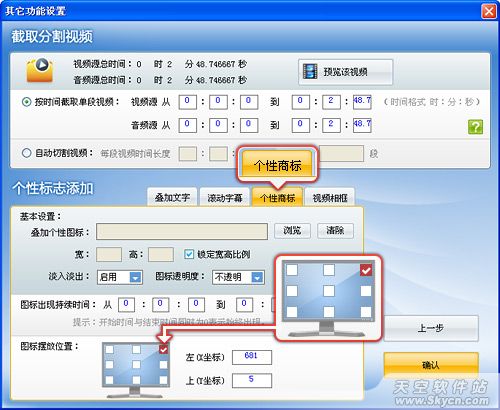
Task: Focus the 叠加个性图标 path field
Action: 182,231
